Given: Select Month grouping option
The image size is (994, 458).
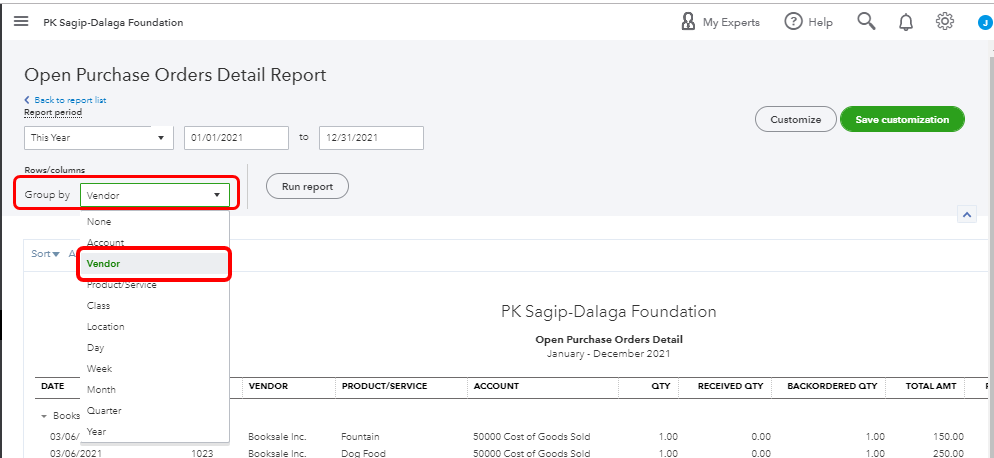Looking at the screenshot, I should (101, 390).
